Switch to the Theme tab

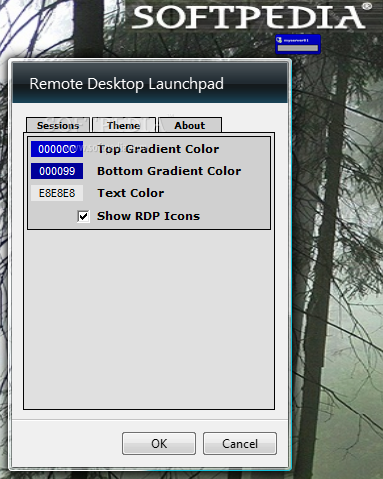pos(124,125)
